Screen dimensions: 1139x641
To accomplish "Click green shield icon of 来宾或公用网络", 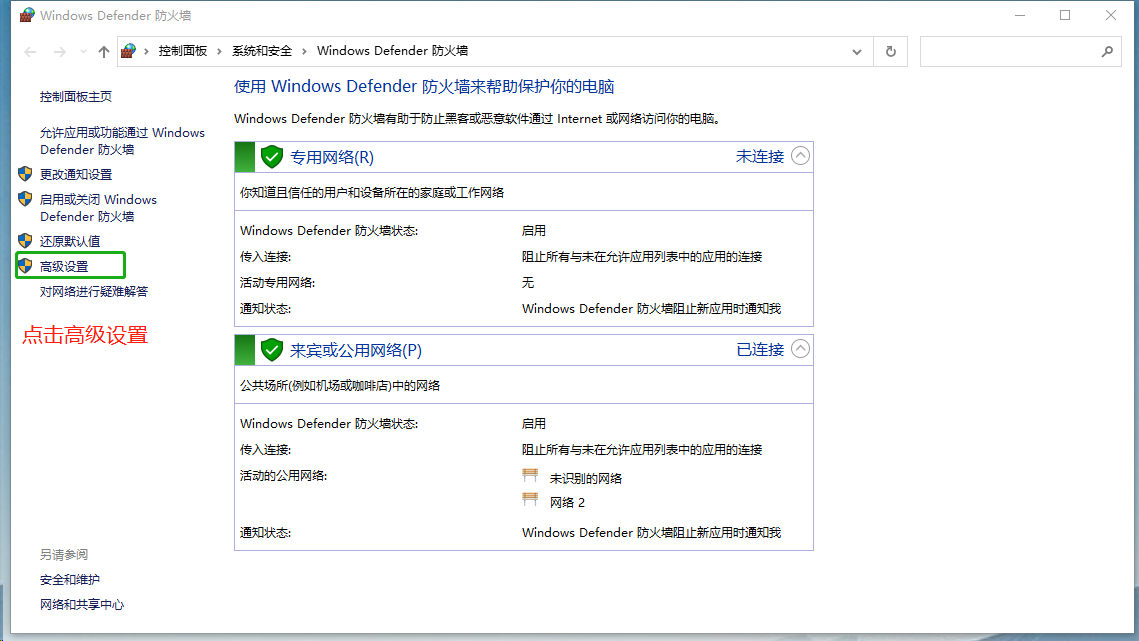I will coord(272,350).
